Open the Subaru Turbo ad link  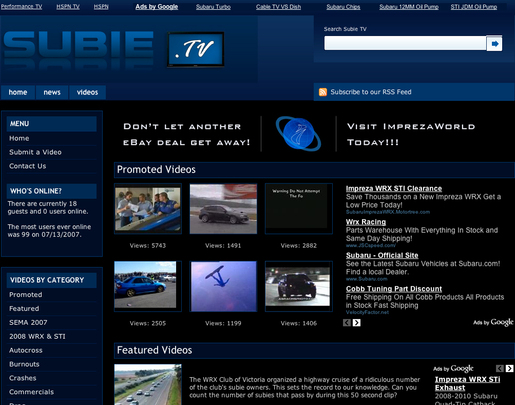pyautogui.click(x=213, y=7)
